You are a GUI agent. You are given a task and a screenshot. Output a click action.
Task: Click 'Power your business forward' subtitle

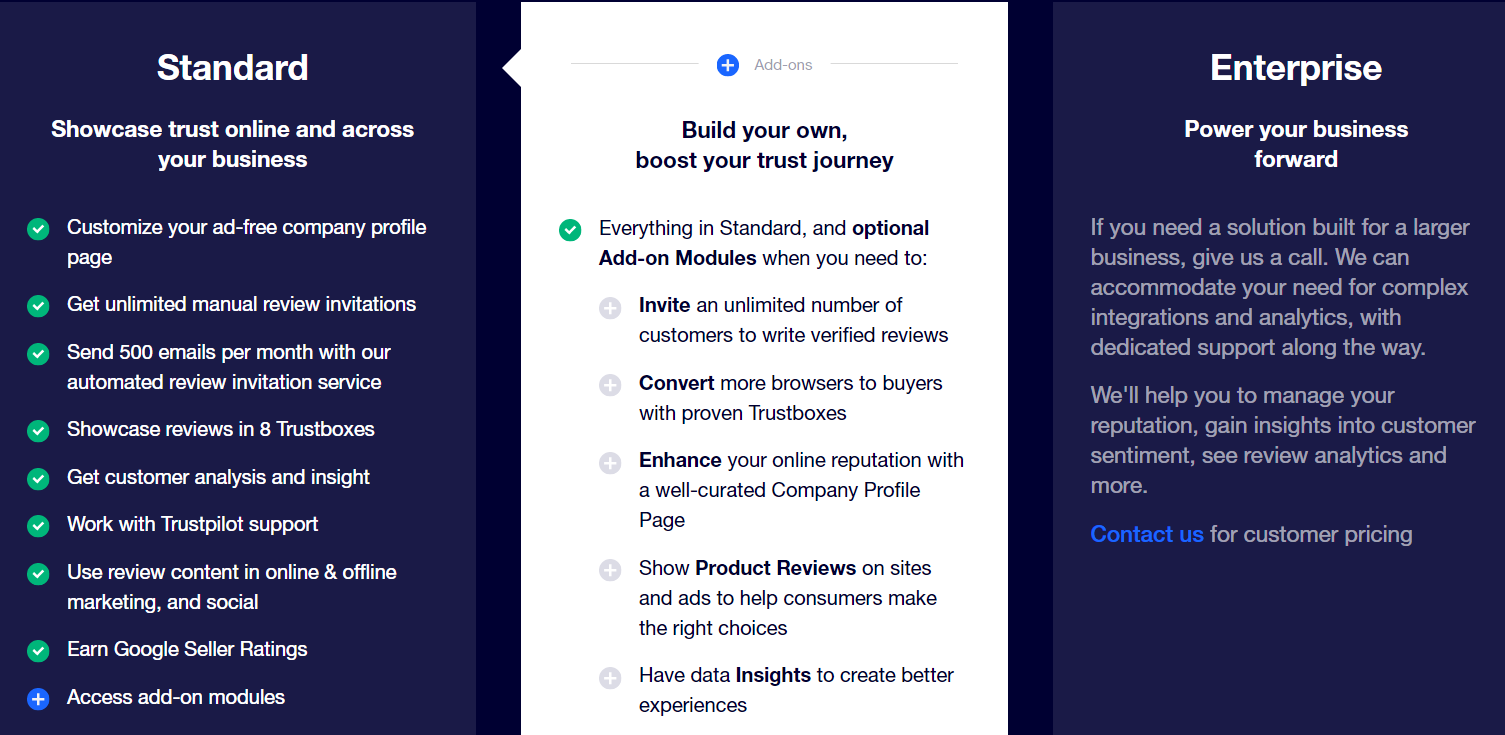(x=1296, y=144)
